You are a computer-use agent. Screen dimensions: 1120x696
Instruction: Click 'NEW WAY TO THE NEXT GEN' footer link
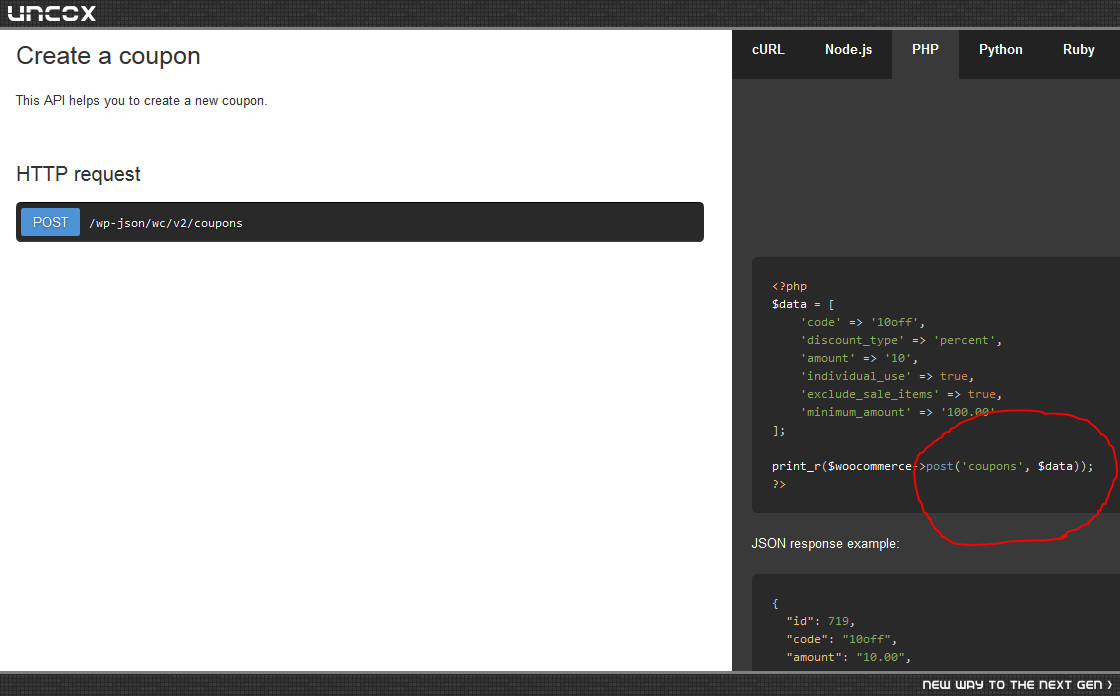point(1017,685)
